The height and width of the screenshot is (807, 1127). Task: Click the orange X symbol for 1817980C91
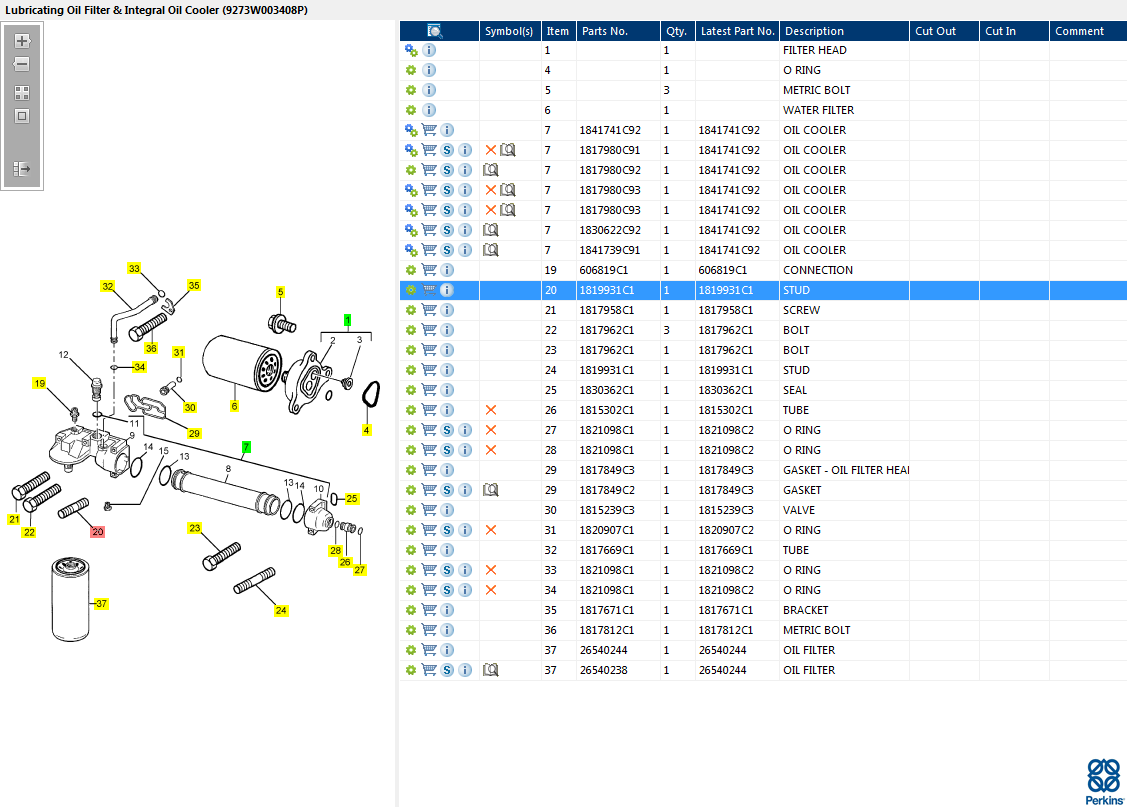(491, 150)
